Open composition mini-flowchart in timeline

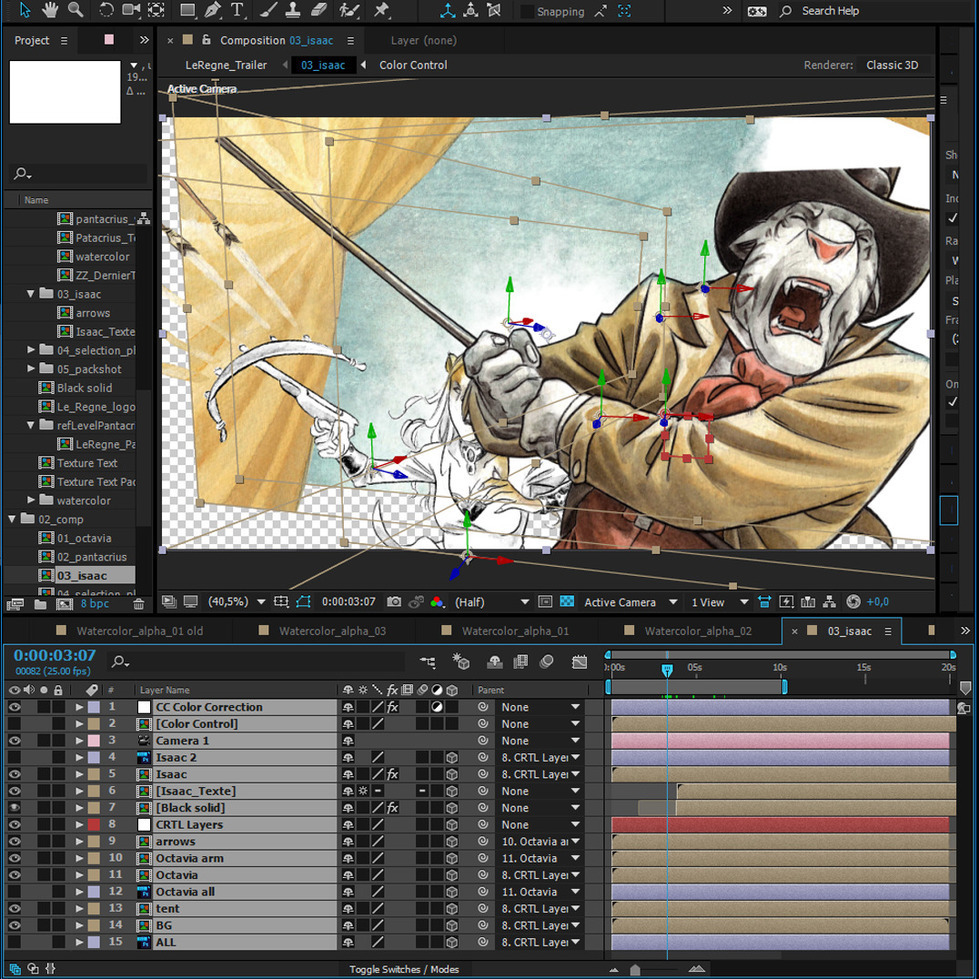[428, 662]
